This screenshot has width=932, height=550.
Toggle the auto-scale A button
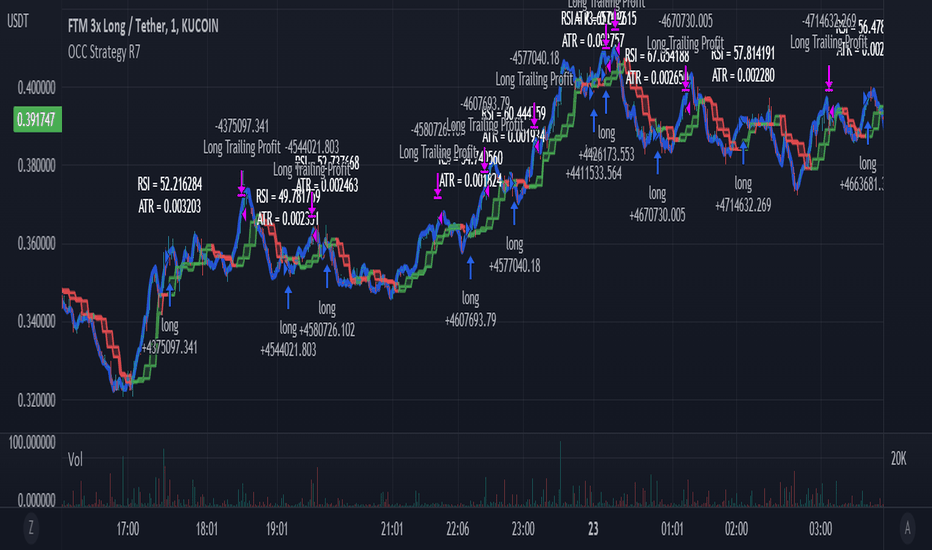pyautogui.click(x=907, y=528)
